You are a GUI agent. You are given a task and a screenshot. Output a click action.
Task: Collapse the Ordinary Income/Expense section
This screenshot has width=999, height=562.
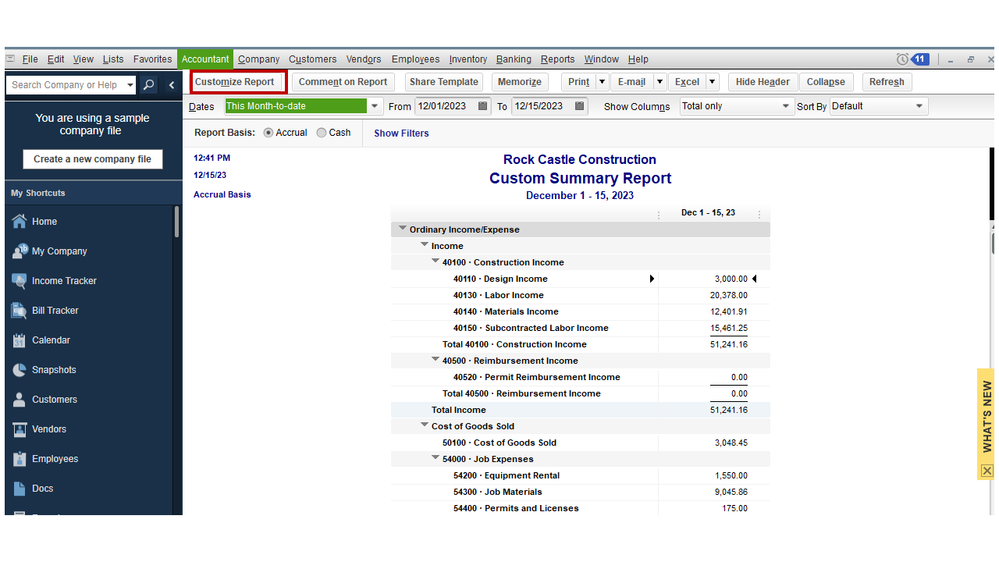coord(402,229)
